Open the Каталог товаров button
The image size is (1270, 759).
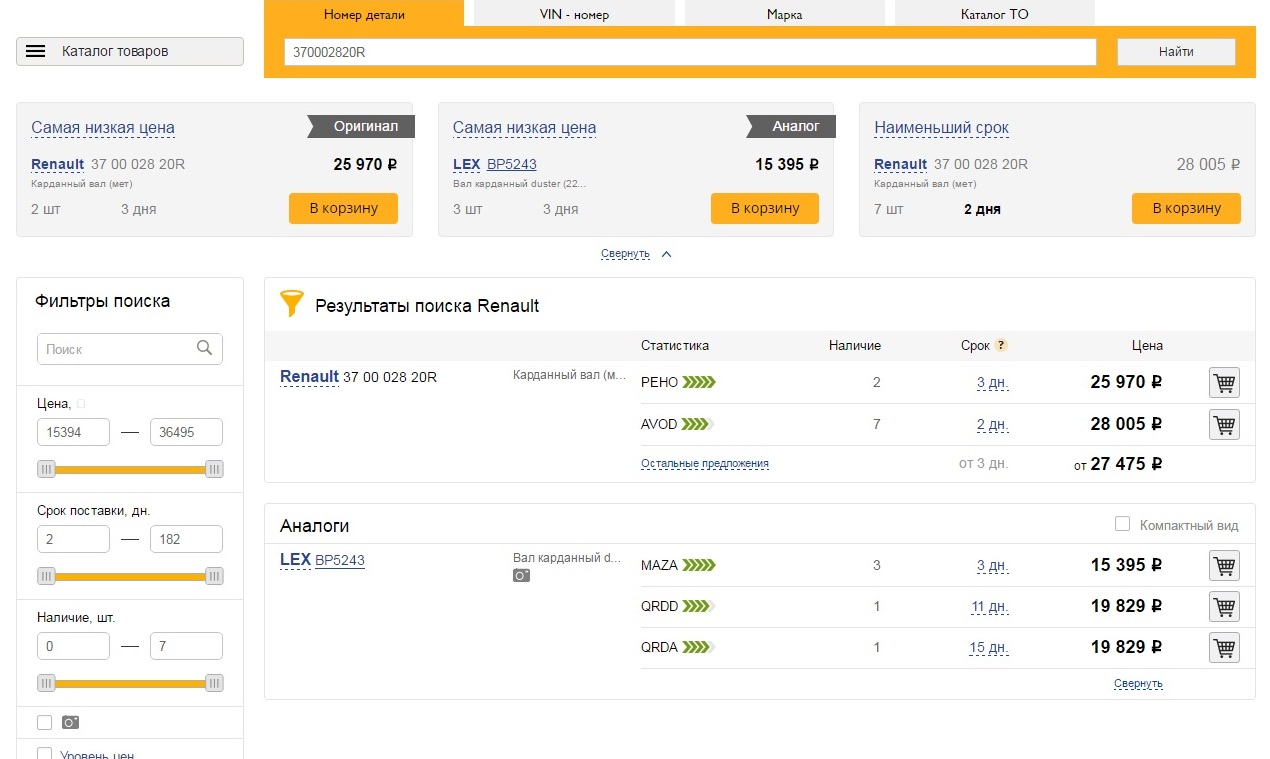tap(130, 51)
